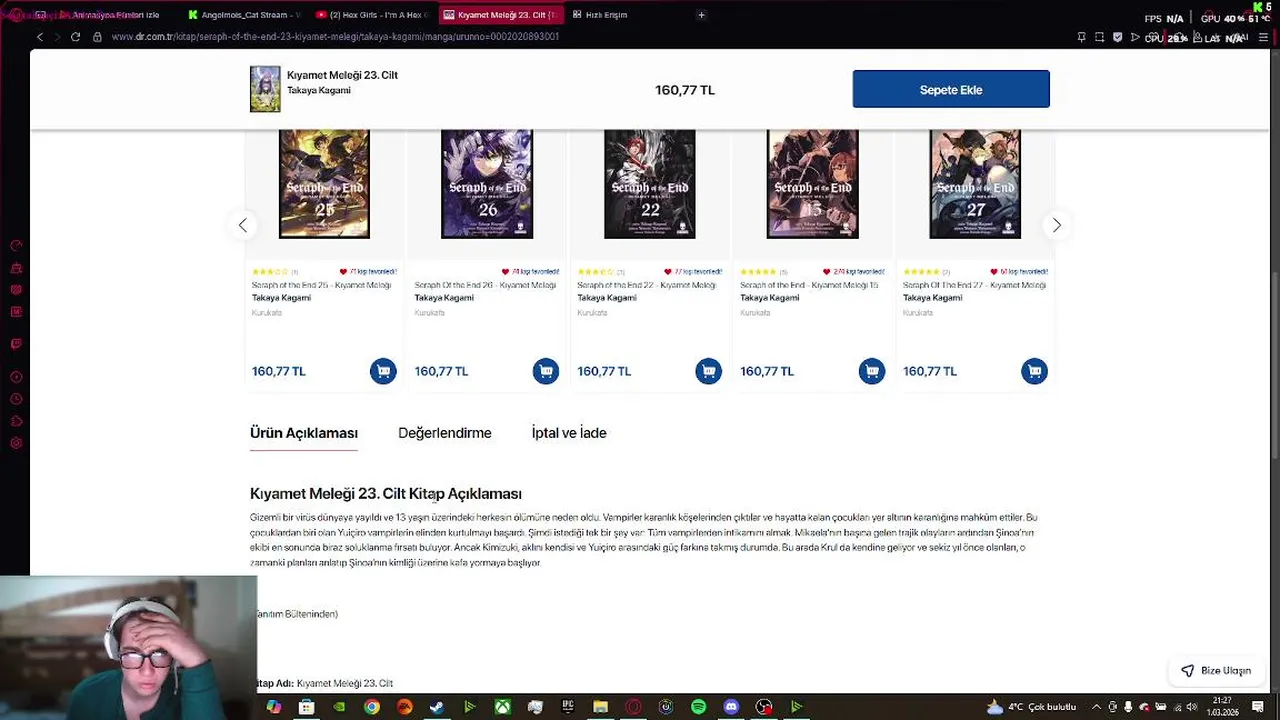1280x720 pixels.
Task: Open Kıyamet Meleği 23 header cover thumbnail
Action: (x=265, y=89)
